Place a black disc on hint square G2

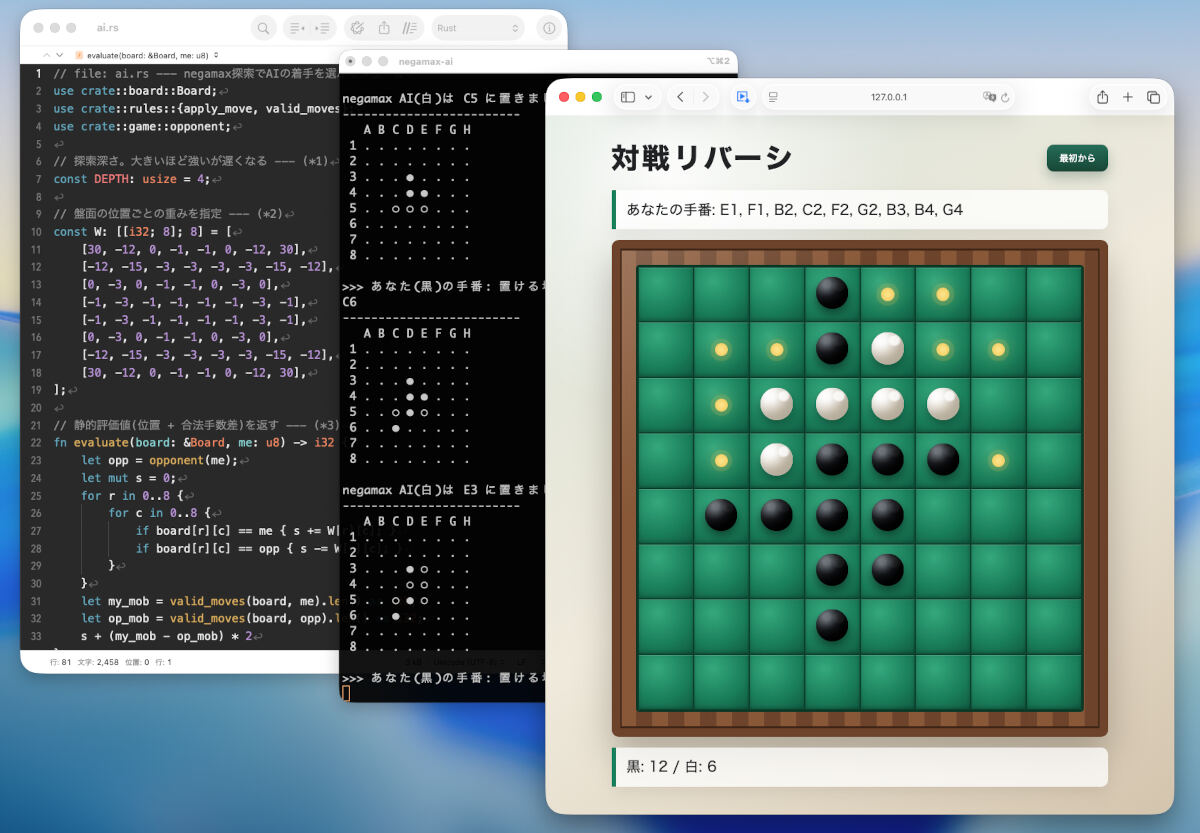coord(998,349)
